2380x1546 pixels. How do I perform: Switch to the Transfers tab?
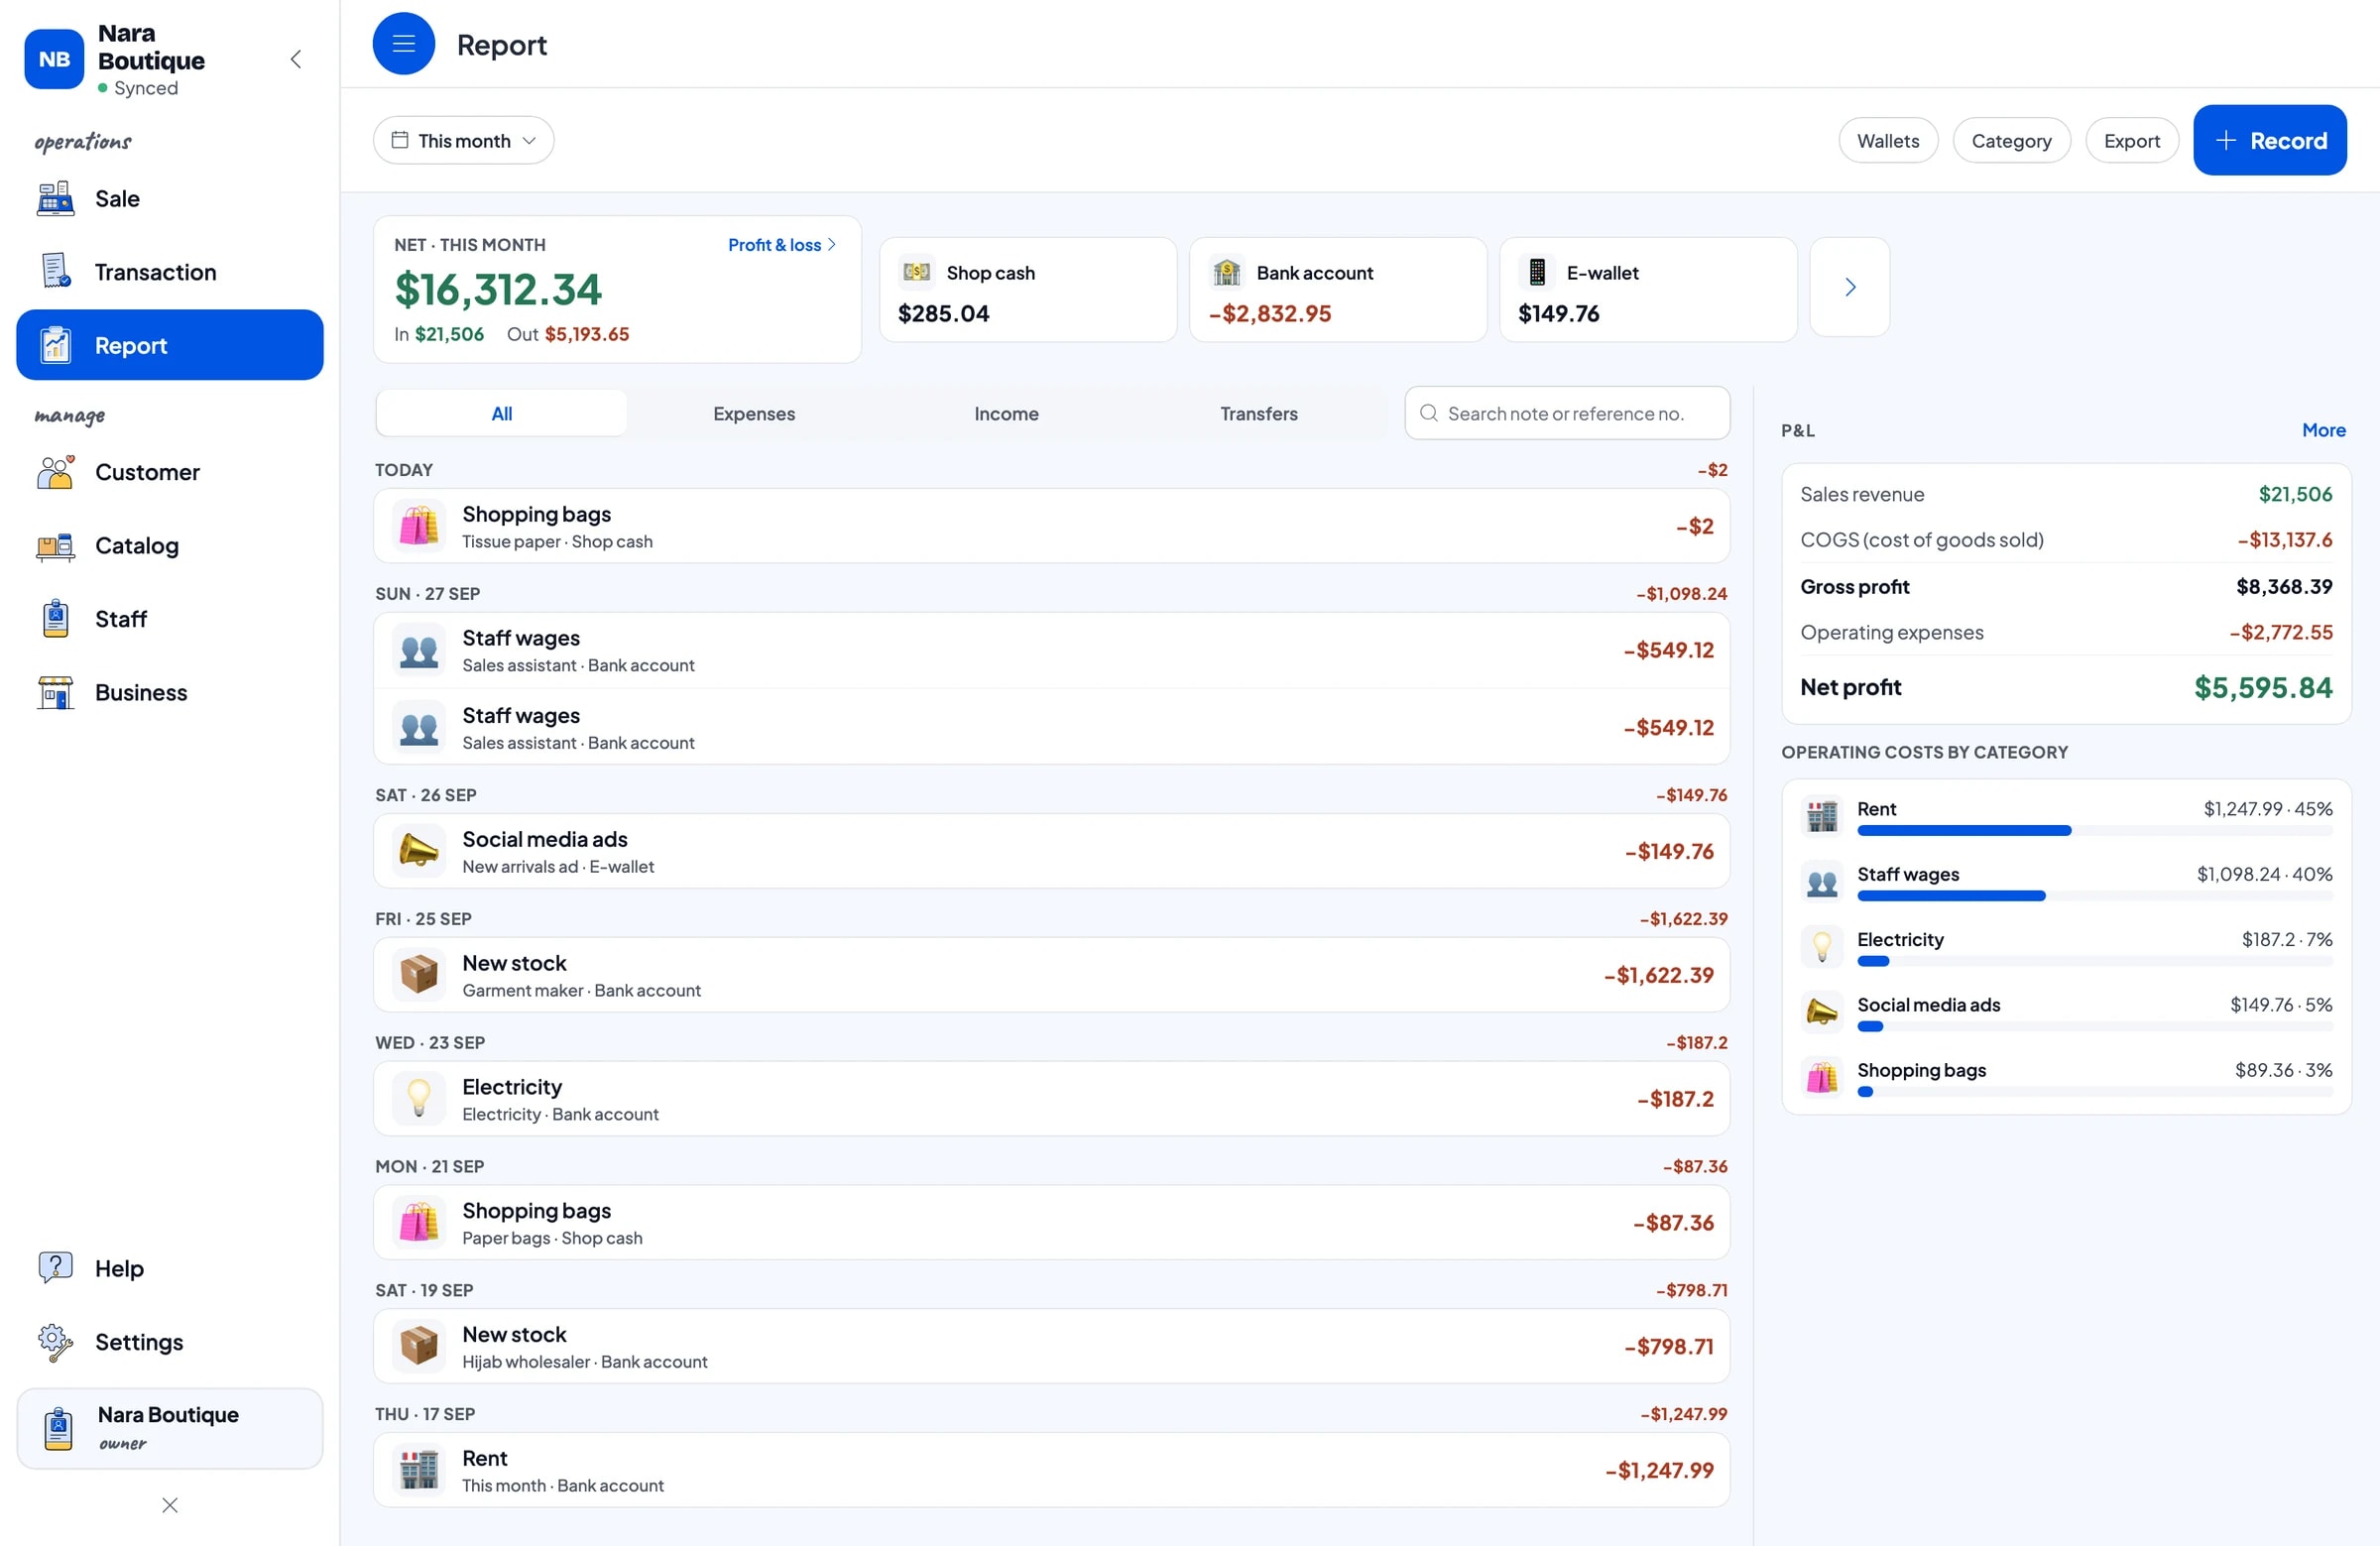pyautogui.click(x=1258, y=413)
